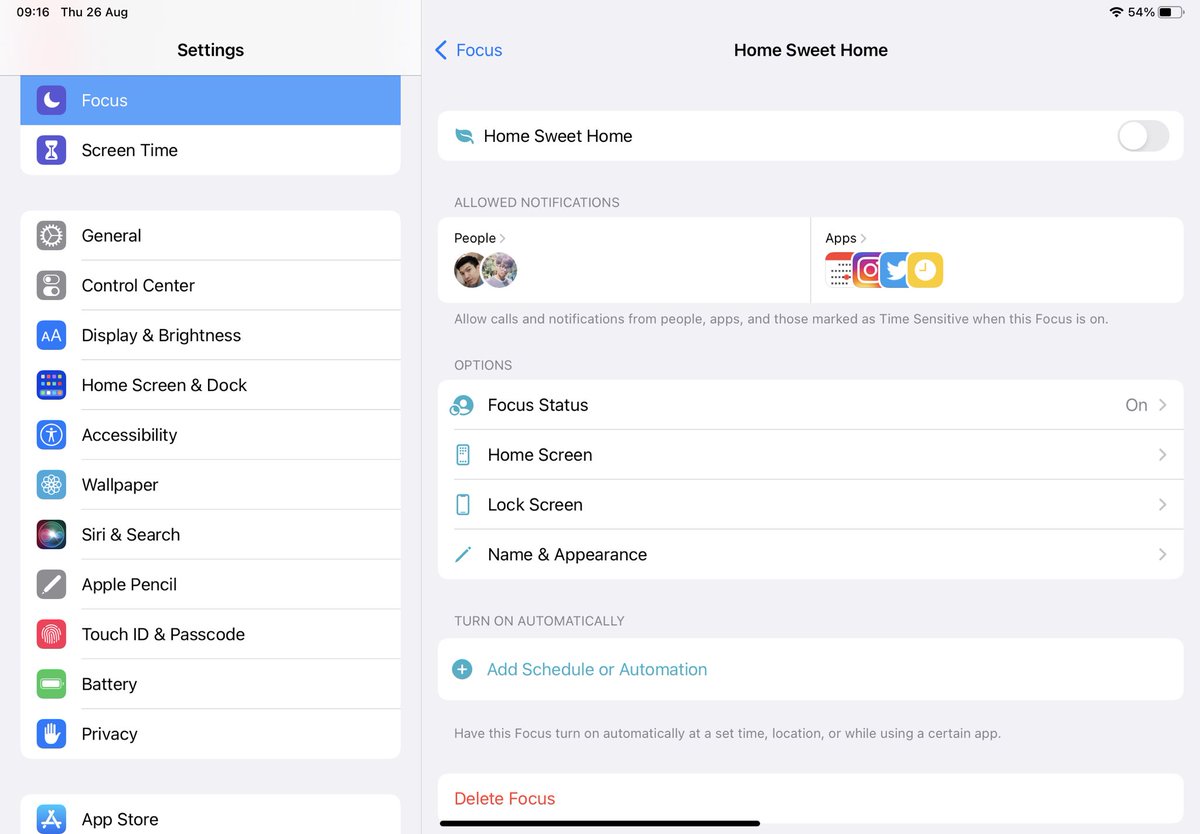This screenshot has height=834, width=1200.
Task: Tap the Accessibility icon in sidebar
Action: pos(51,435)
